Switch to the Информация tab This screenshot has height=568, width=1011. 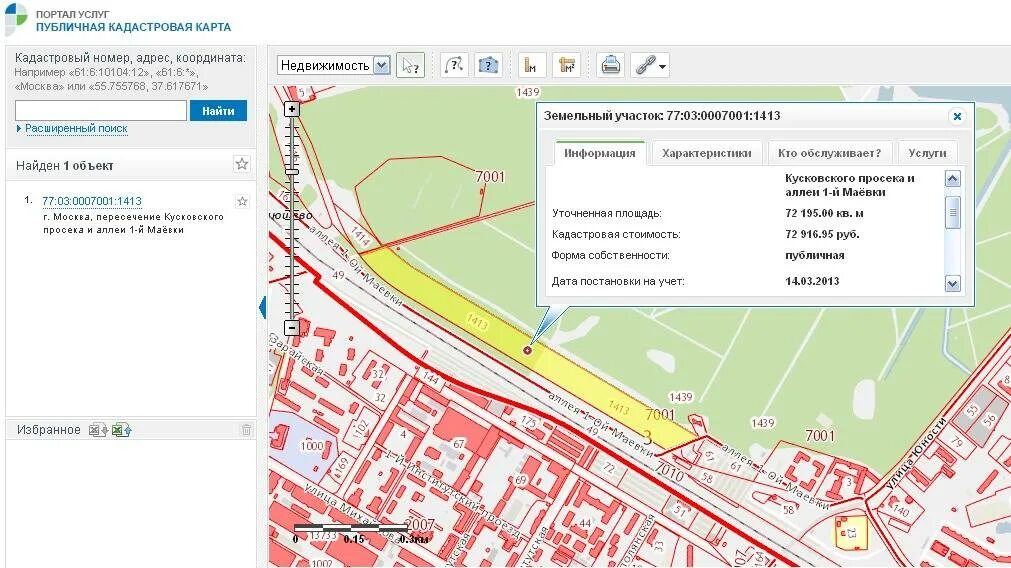coord(600,153)
